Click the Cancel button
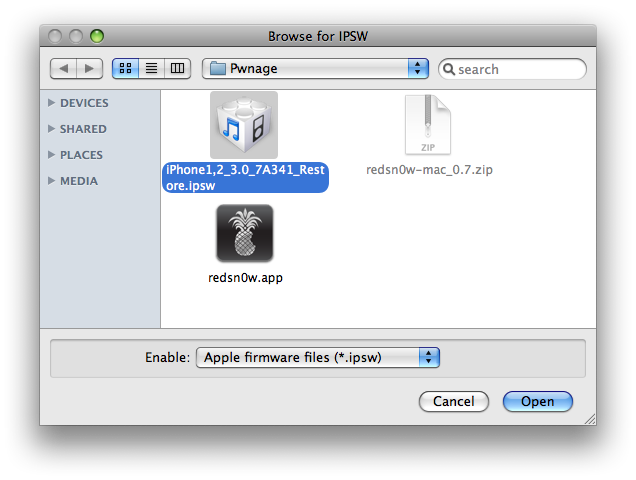Image resolution: width=636 pixels, height=480 pixels. click(x=453, y=401)
